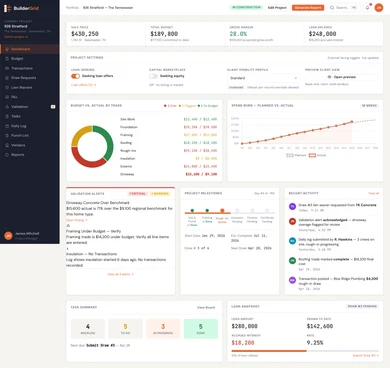
Task: Open the Tasks sidebar icon
Action: 7,116
